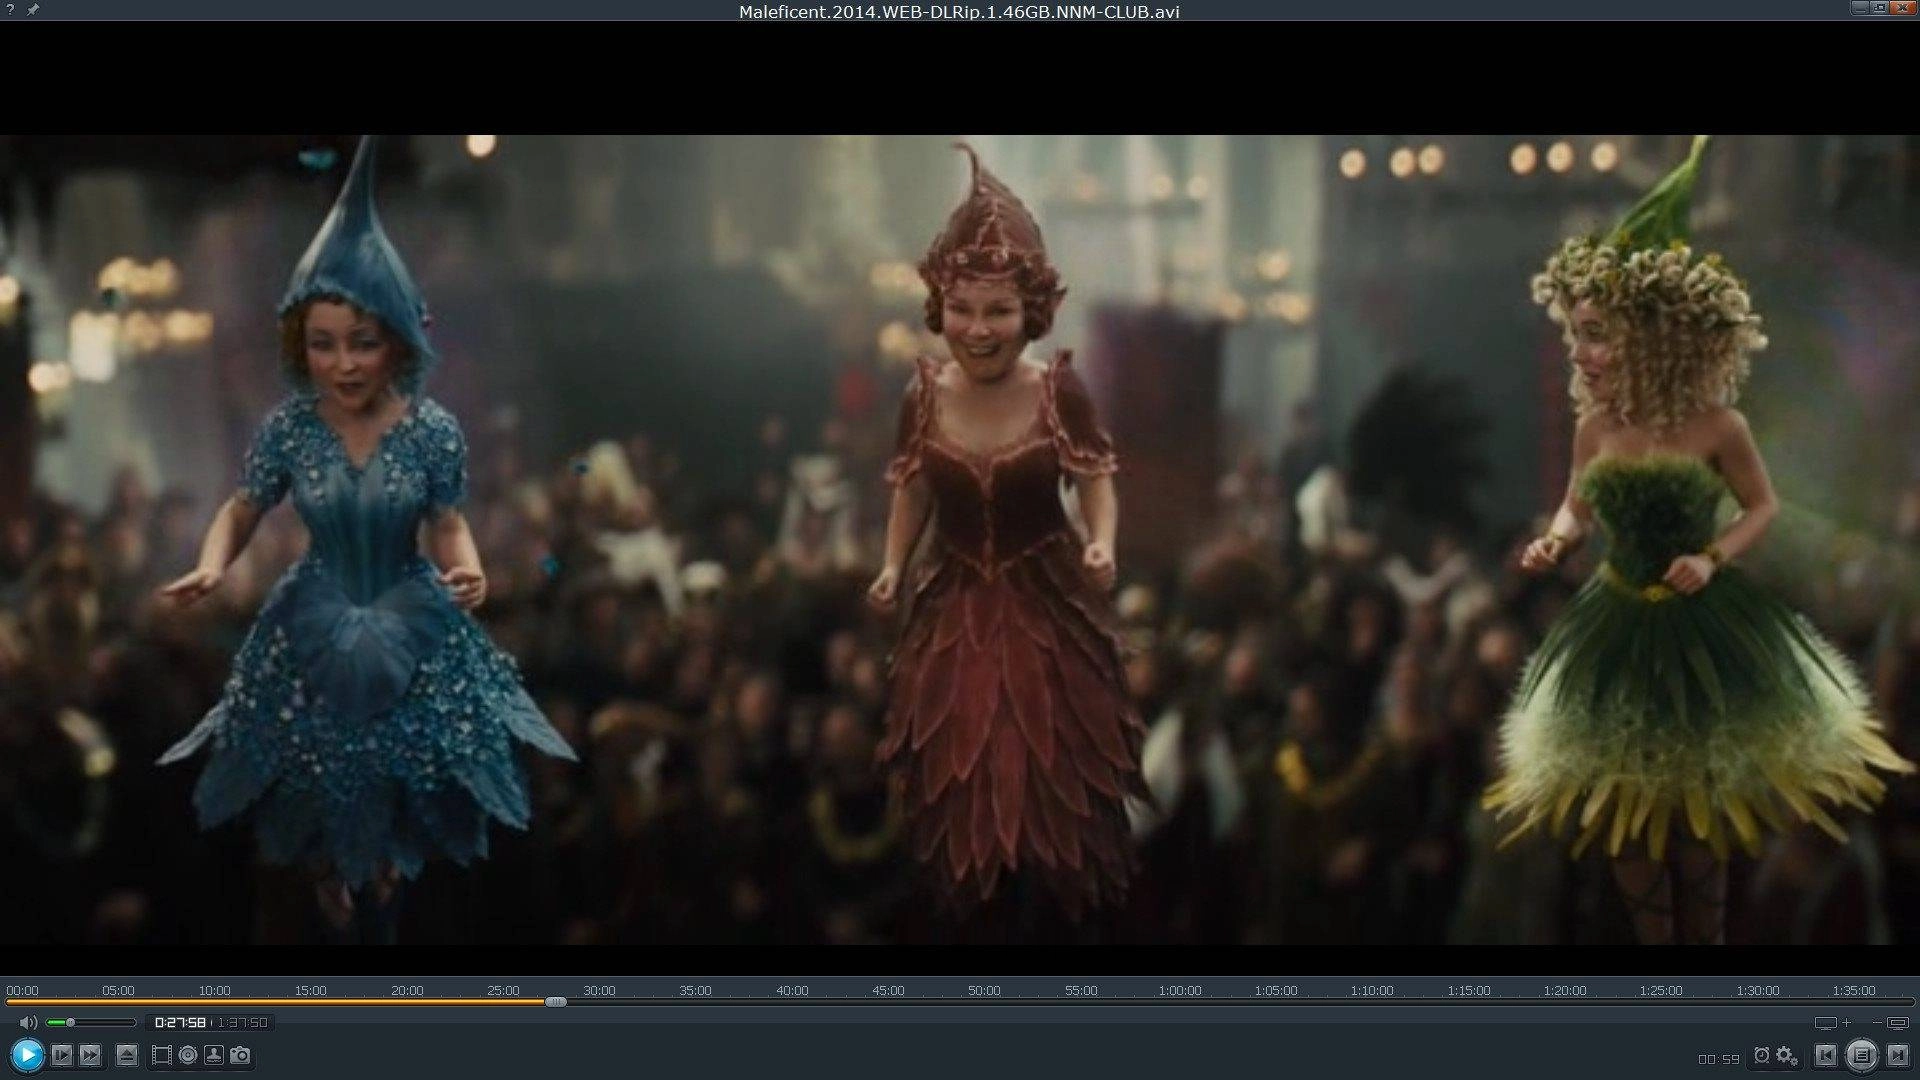
Task: Toggle the pin always-on-top icon
Action: coord(33,9)
